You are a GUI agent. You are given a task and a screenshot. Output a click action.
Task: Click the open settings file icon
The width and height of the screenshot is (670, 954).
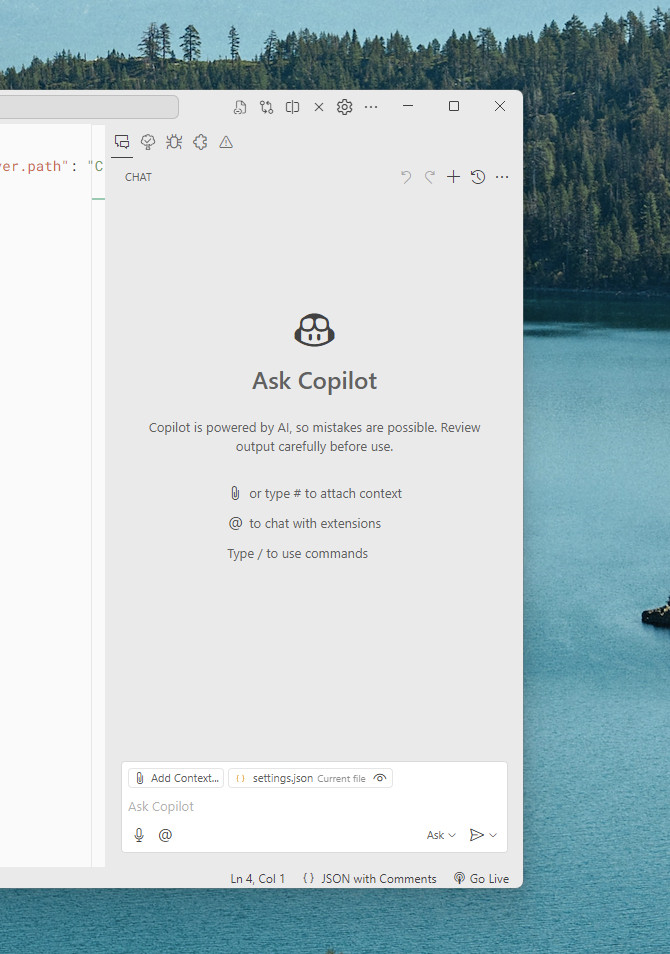[240, 107]
